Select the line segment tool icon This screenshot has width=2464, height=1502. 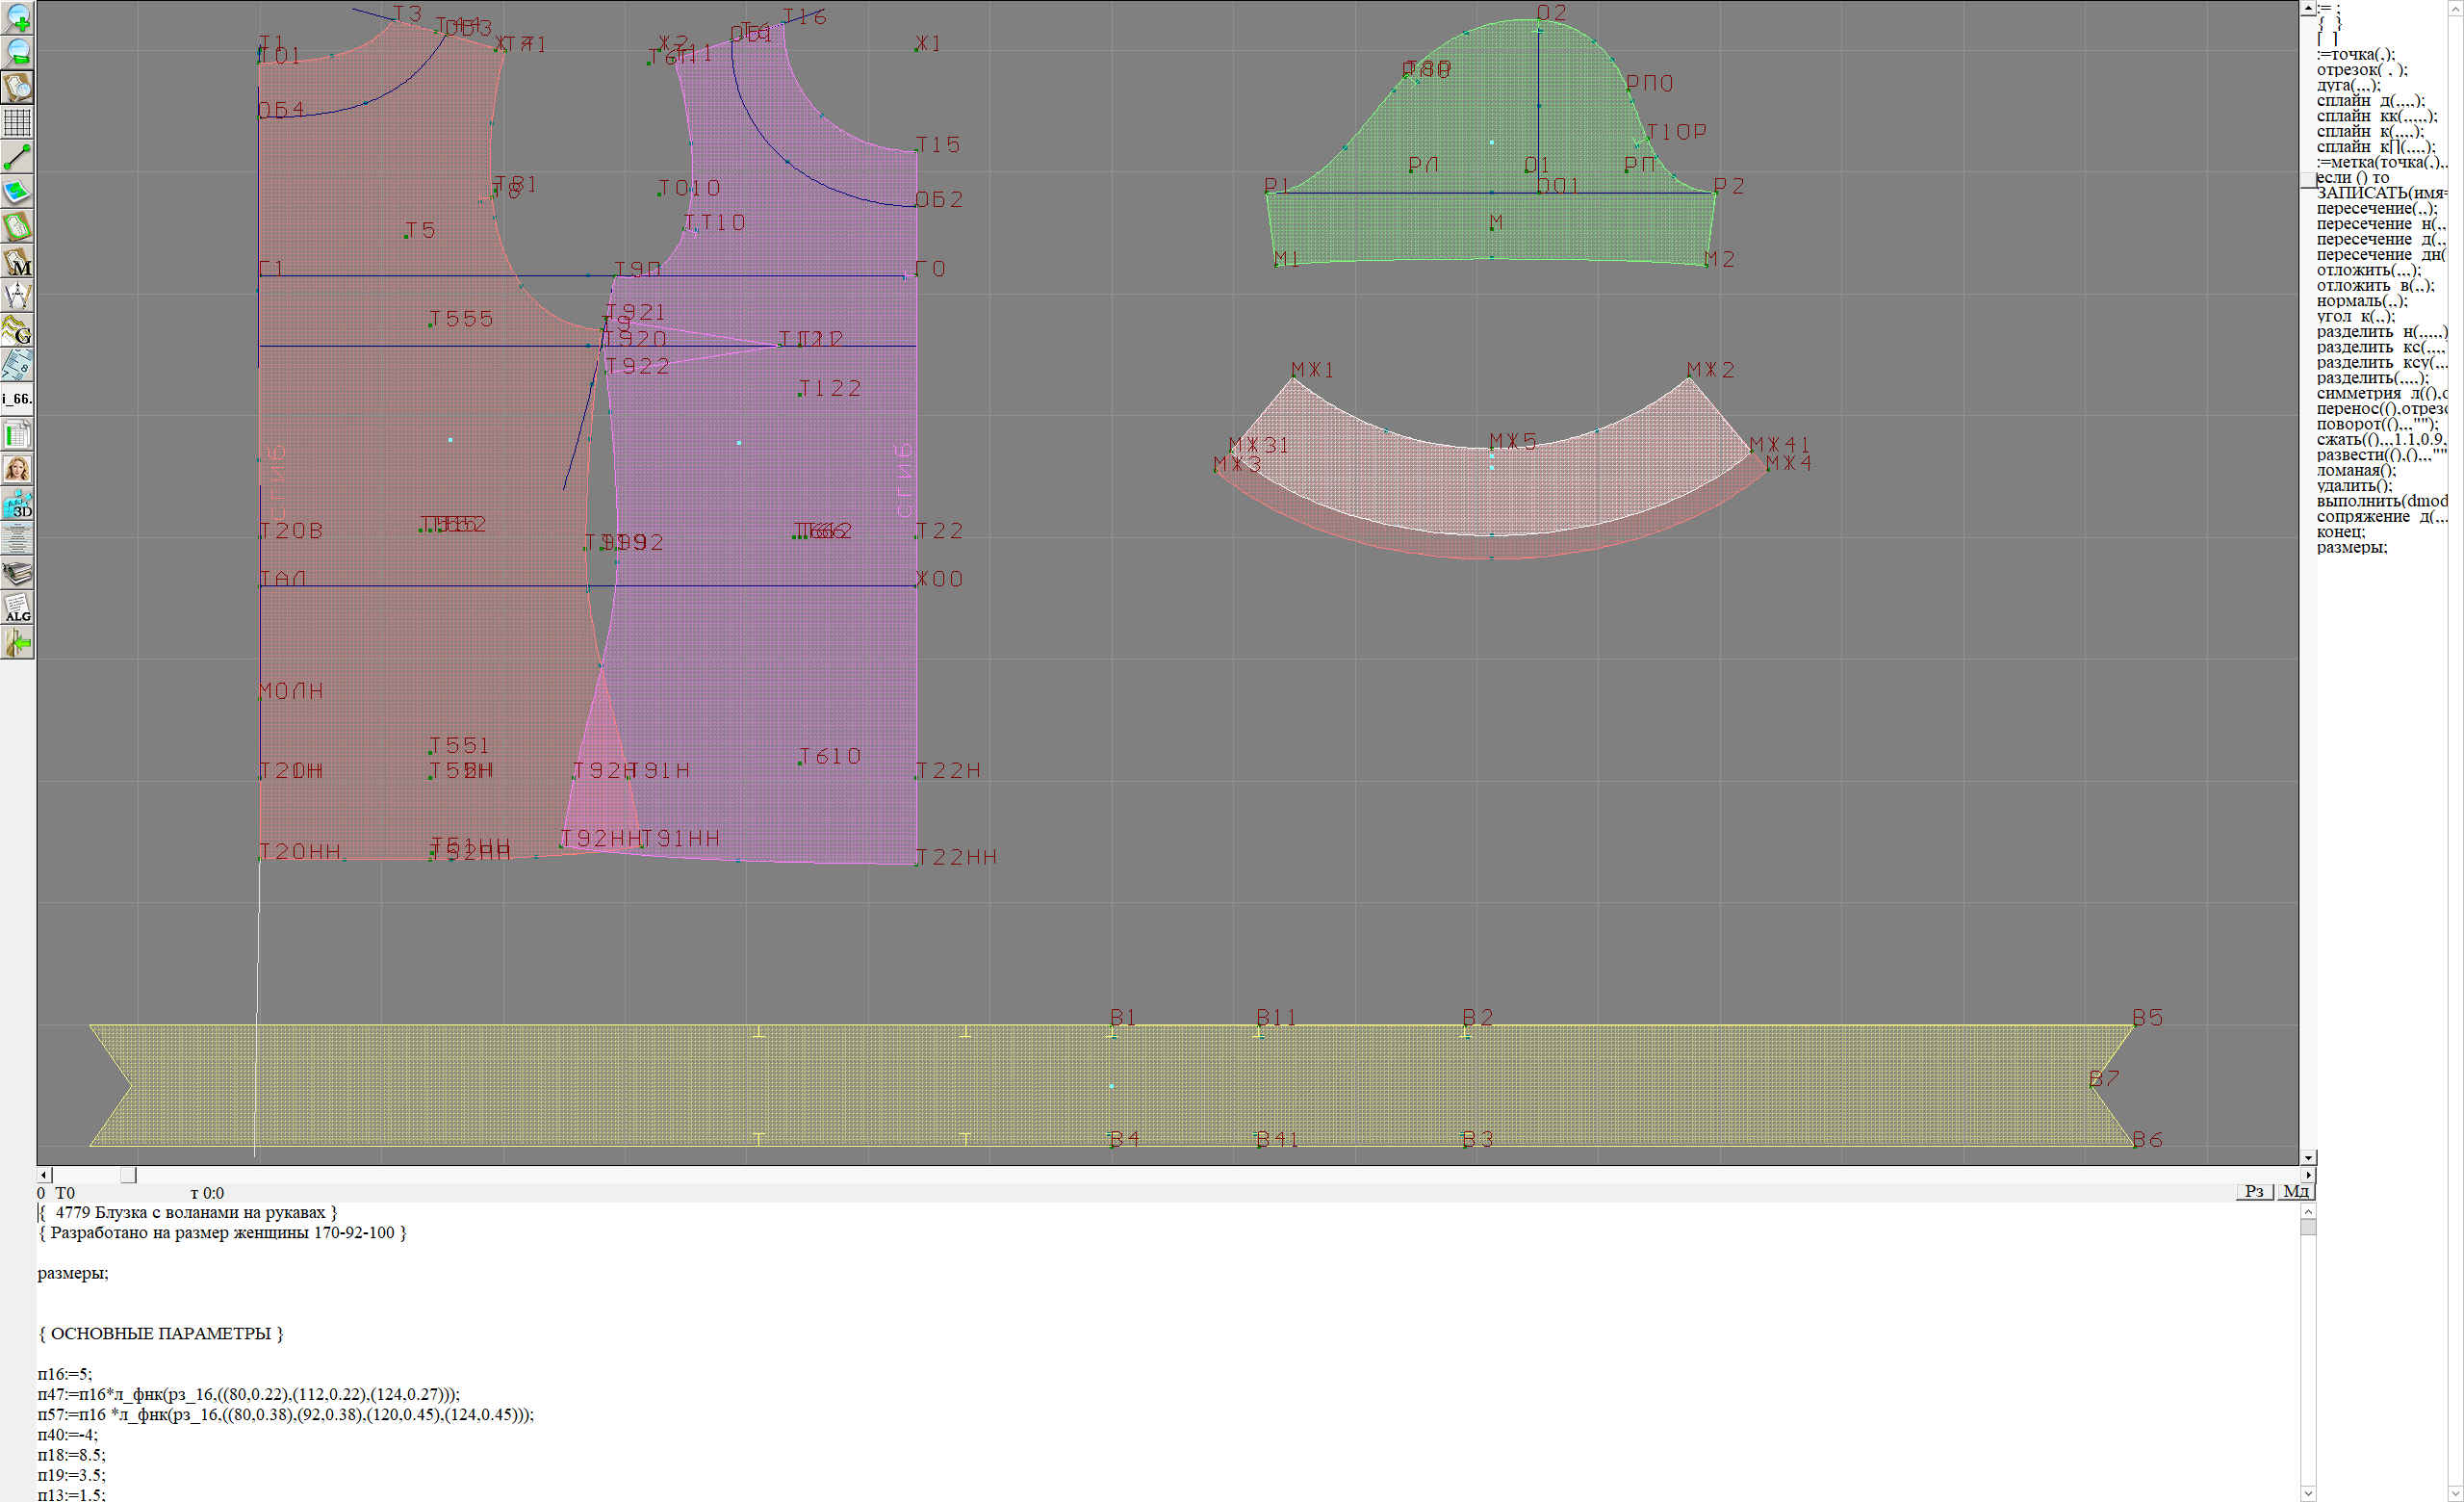[18, 157]
